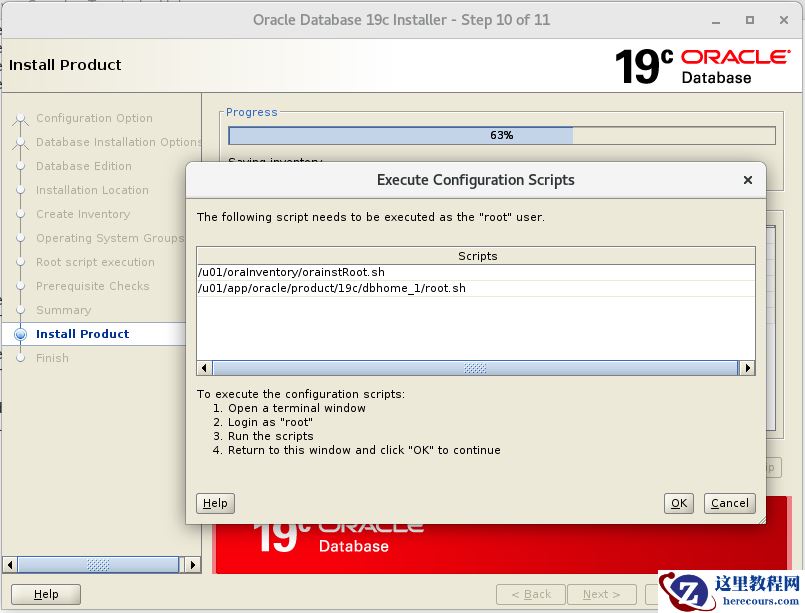
Task: Click the "Login as root" instruction text
Action: [270, 422]
